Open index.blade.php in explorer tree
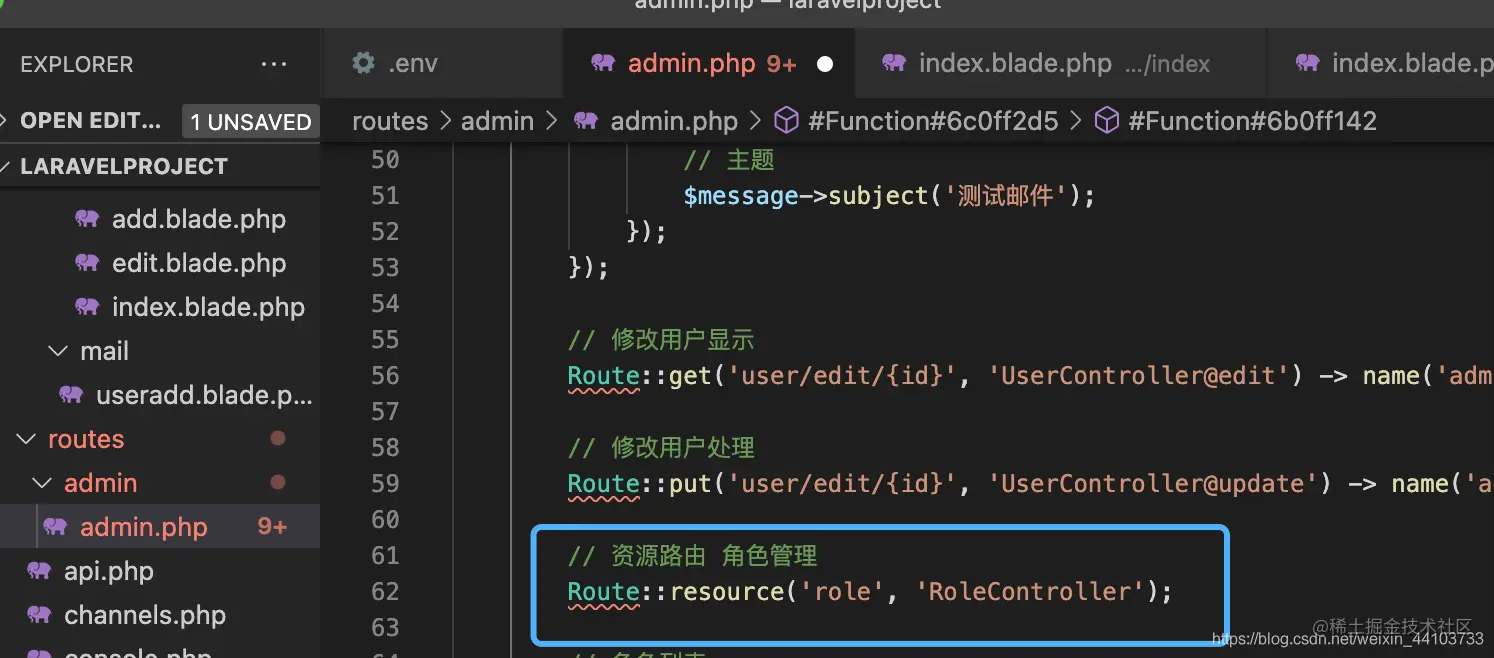 click(208, 307)
